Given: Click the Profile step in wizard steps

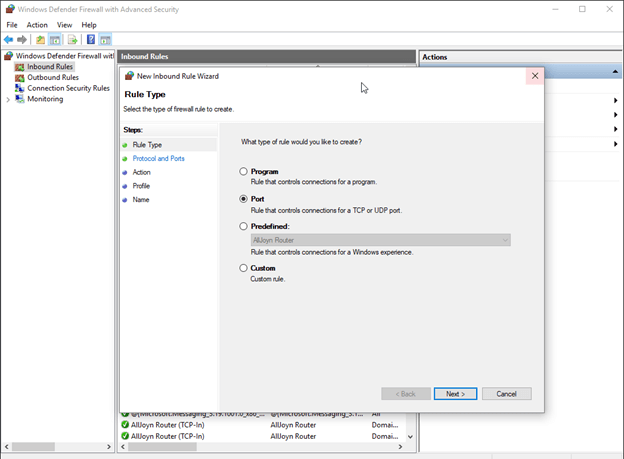Looking at the screenshot, I should [141, 186].
